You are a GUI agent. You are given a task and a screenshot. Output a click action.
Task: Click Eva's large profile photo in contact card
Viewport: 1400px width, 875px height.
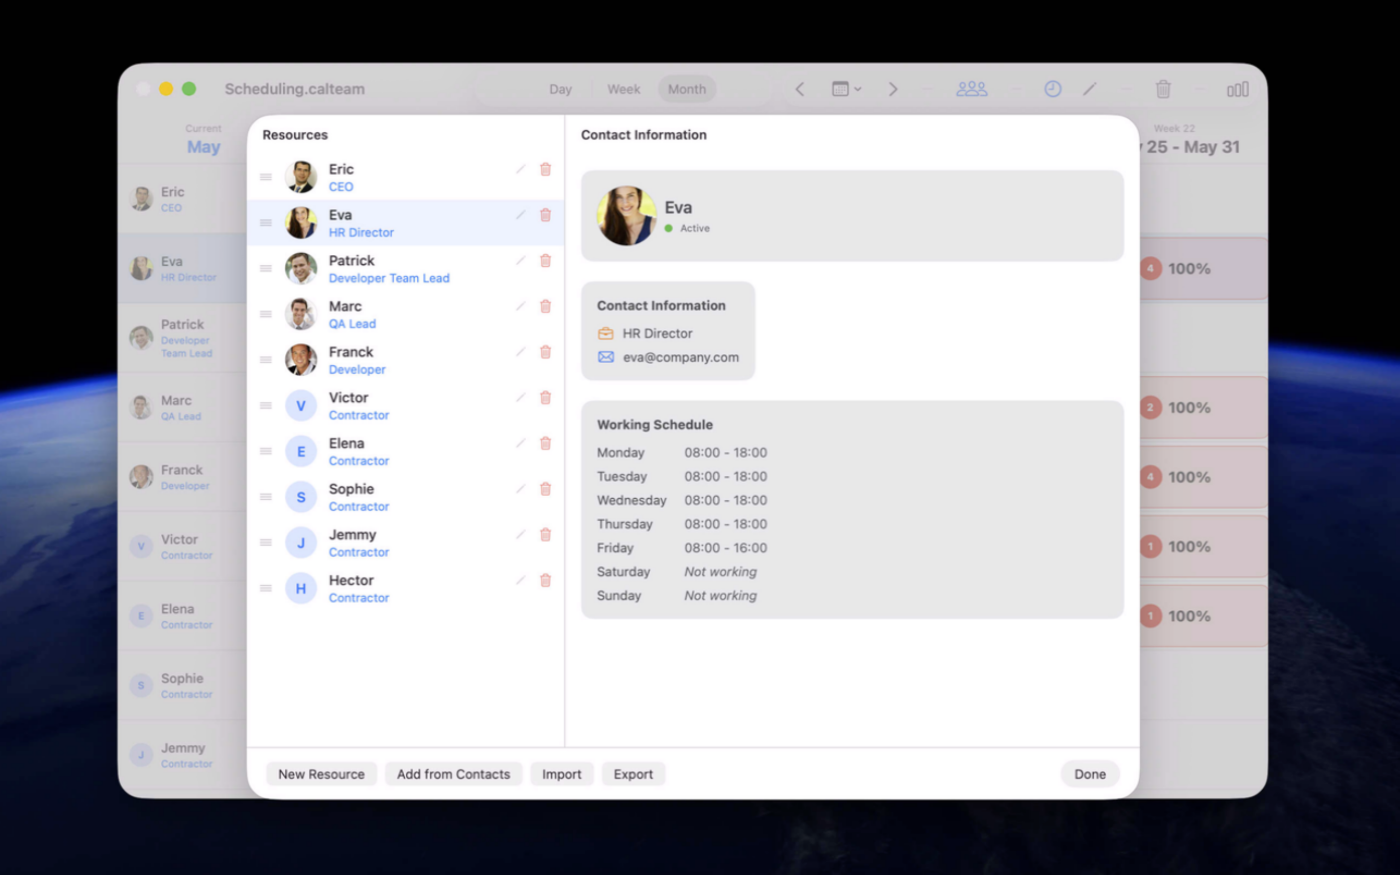pos(627,216)
